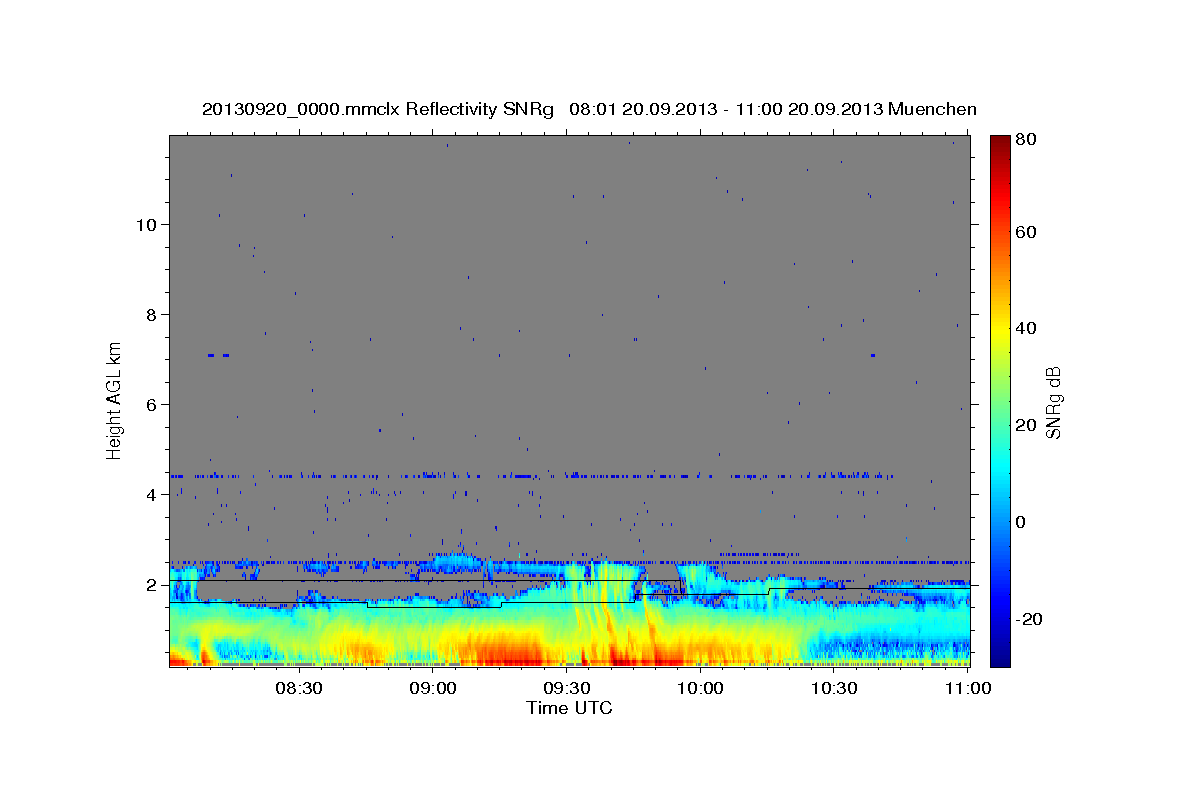Click the 10:00 time tick label
This screenshot has height=800, width=1200.
point(700,688)
